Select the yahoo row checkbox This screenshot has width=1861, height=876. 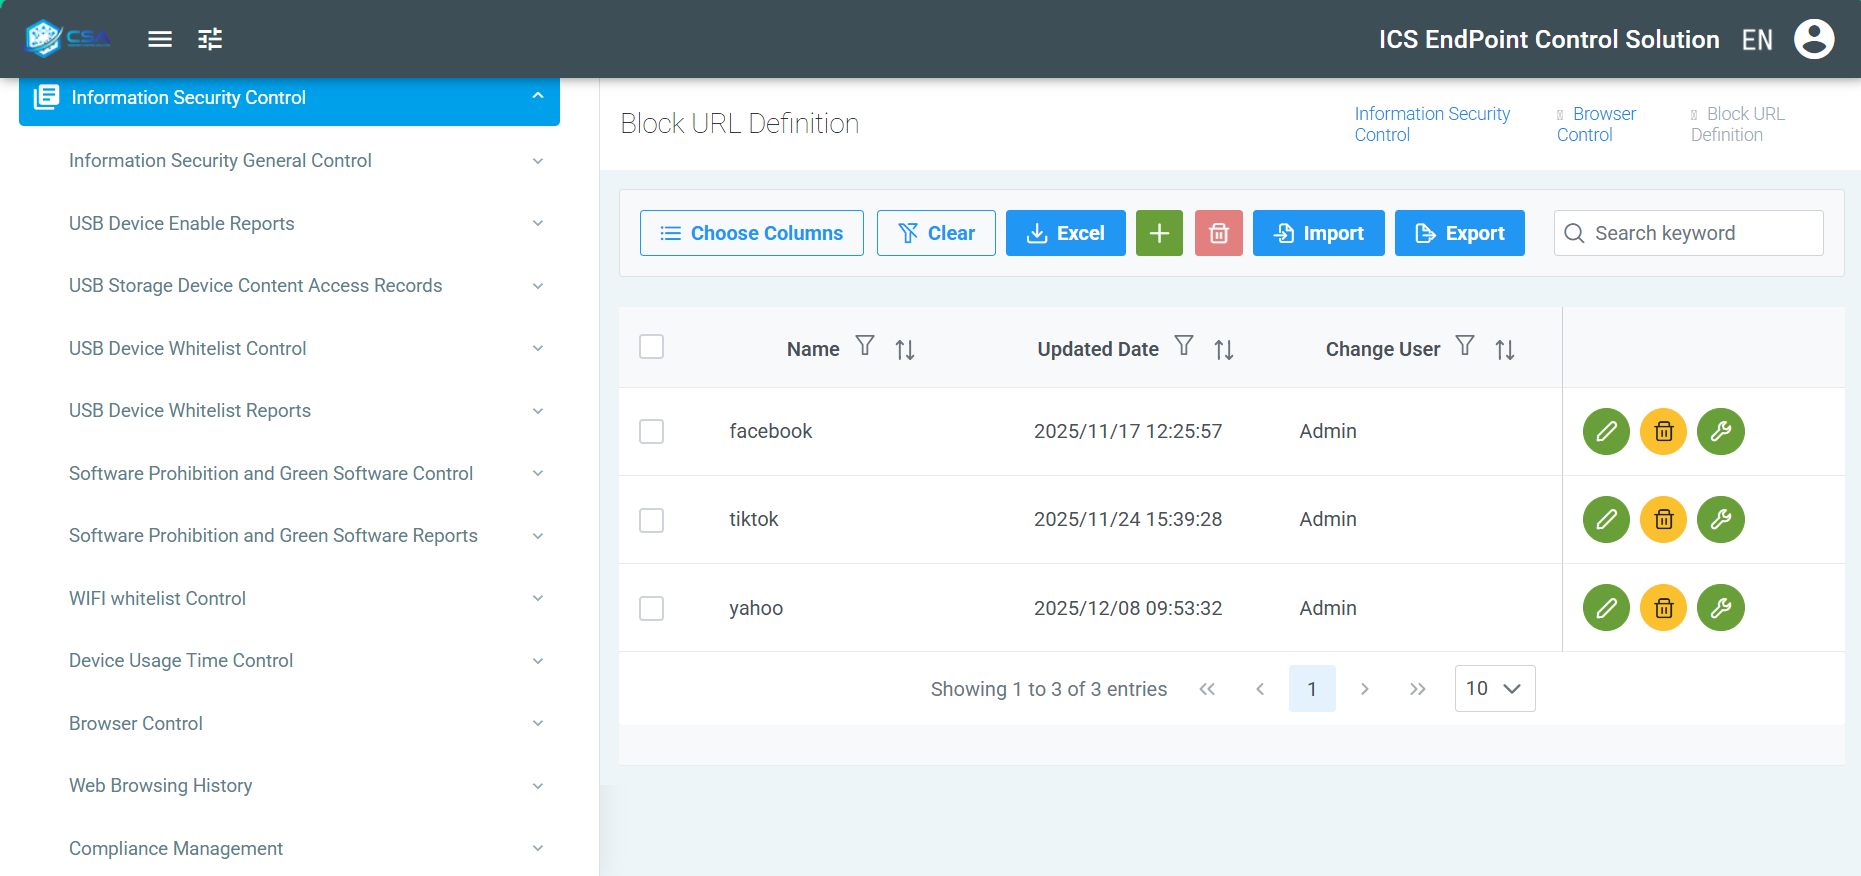(x=651, y=608)
